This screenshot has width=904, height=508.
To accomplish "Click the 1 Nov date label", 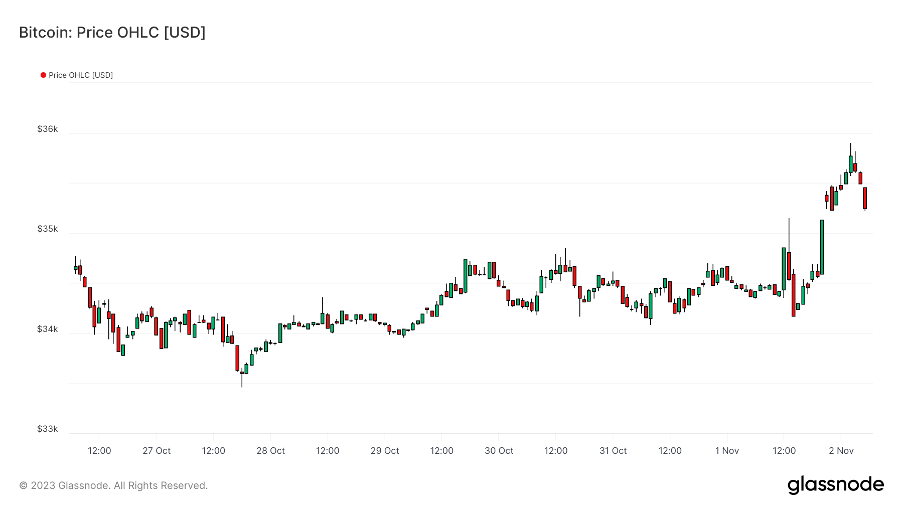I will [x=727, y=451].
